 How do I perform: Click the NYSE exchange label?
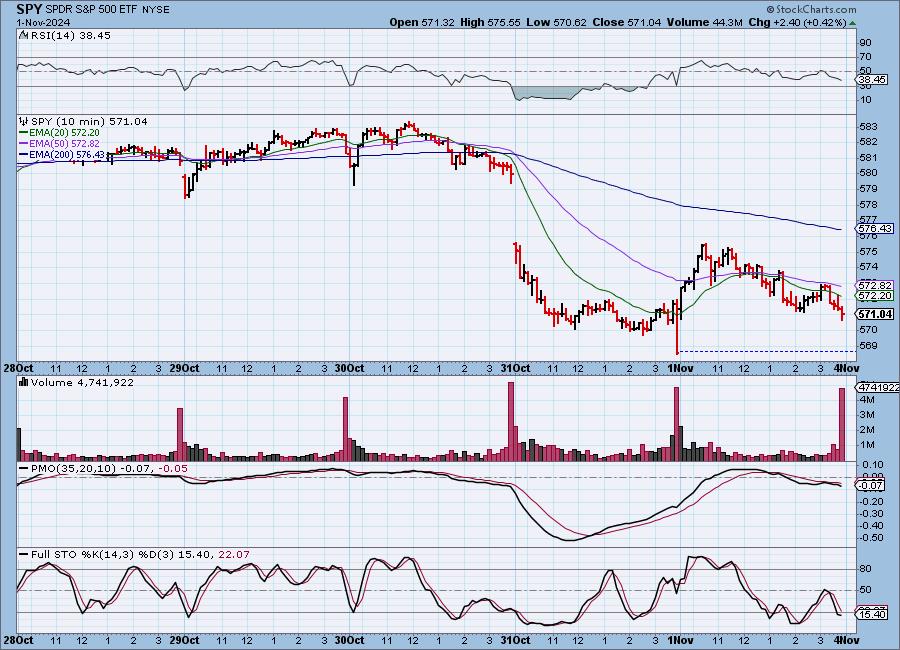155,10
